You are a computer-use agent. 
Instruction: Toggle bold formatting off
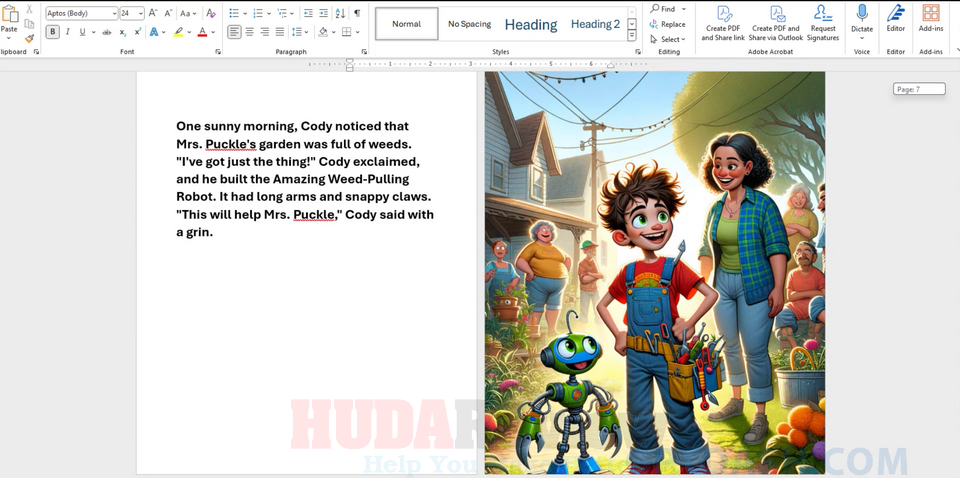pyautogui.click(x=53, y=32)
